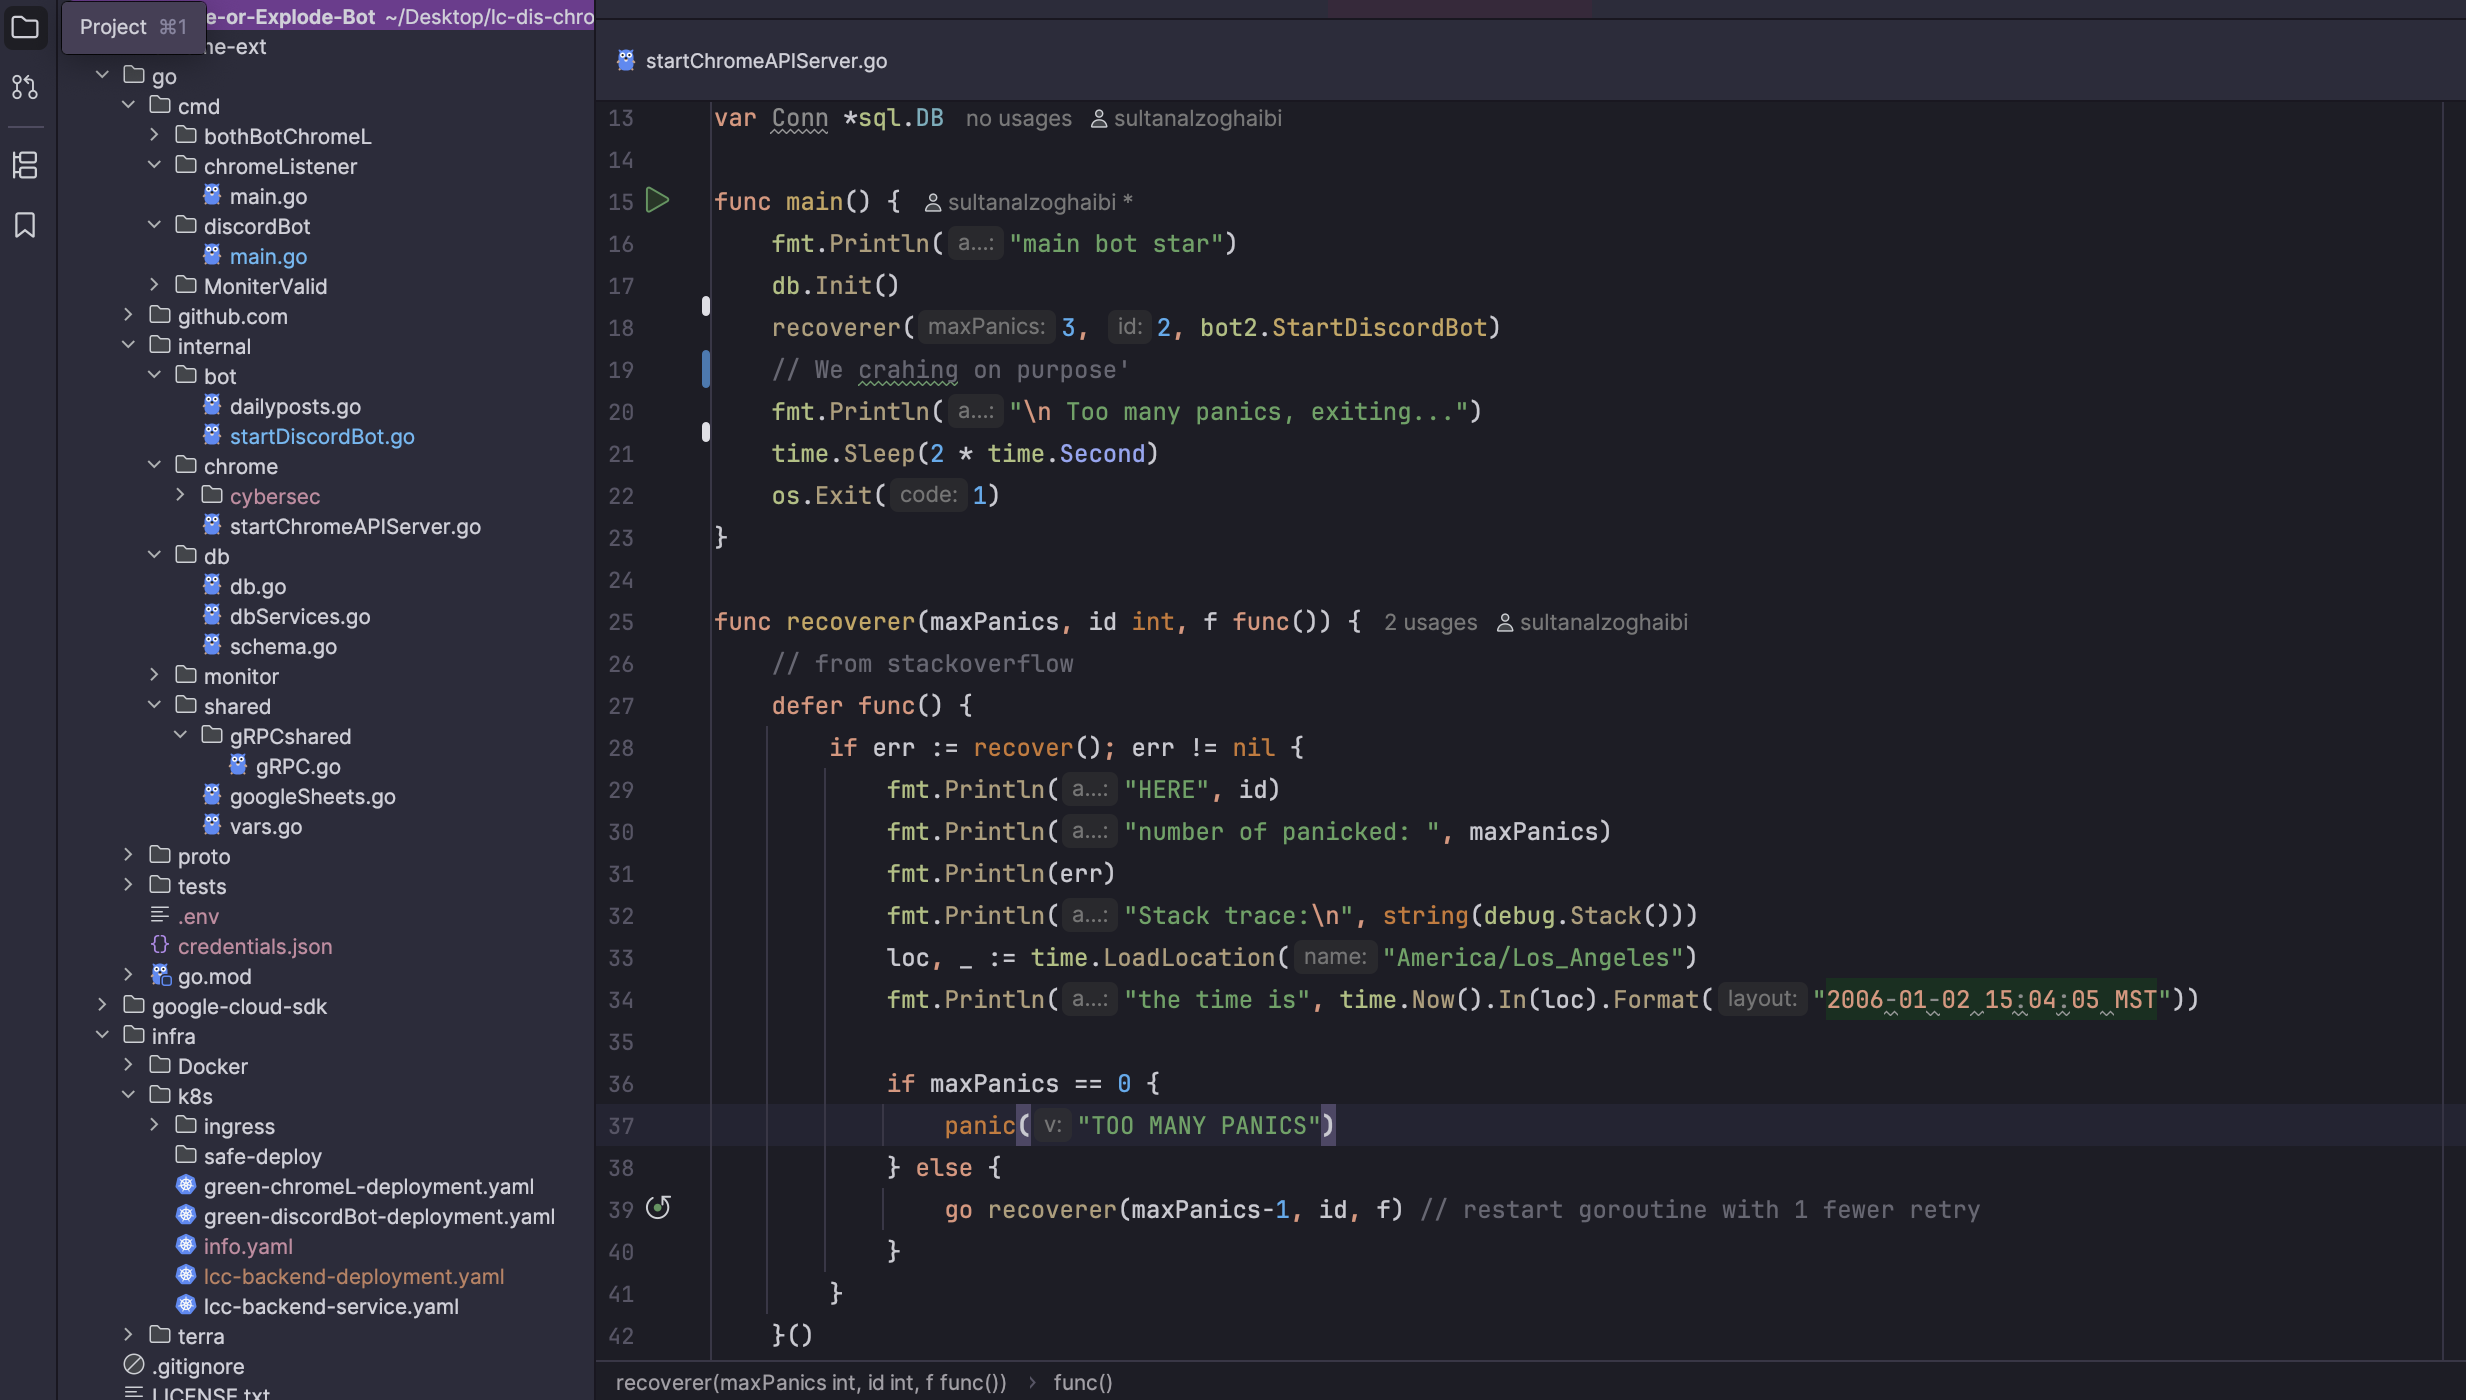Collapse the internal folder
The image size is (2466, 1400).
click(128, 345)
